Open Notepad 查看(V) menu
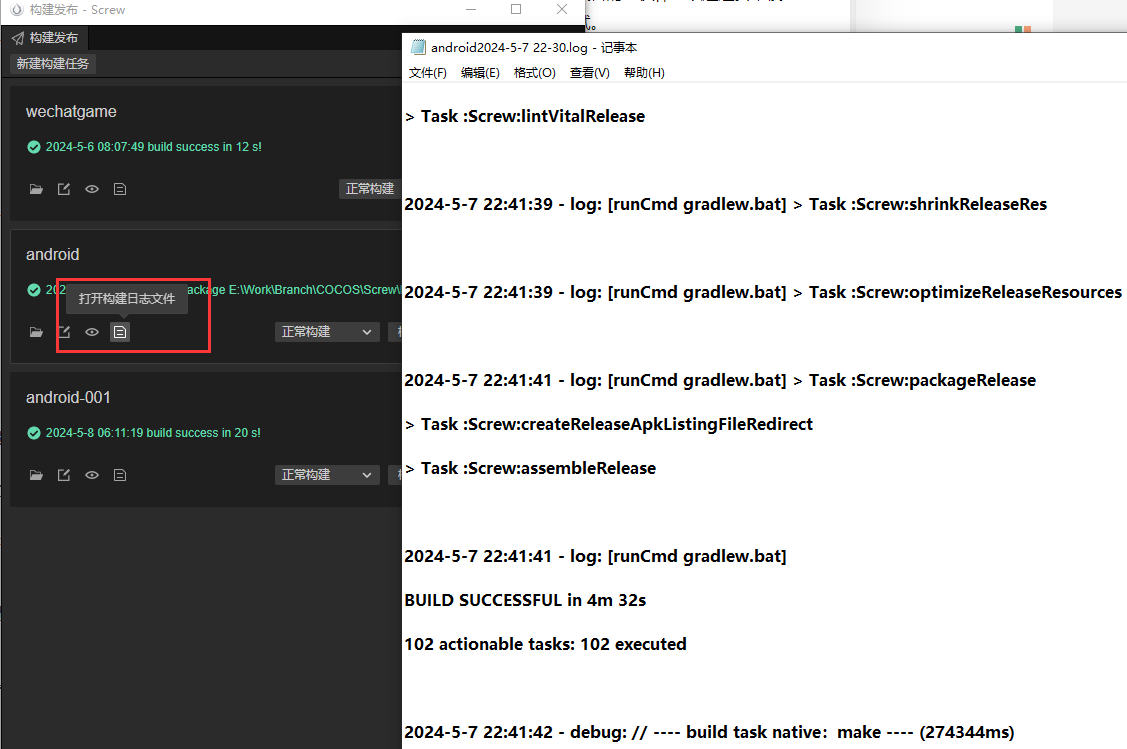Image resolution: width=1127 pixels, height=749 pixels. [x=589, y=73]
